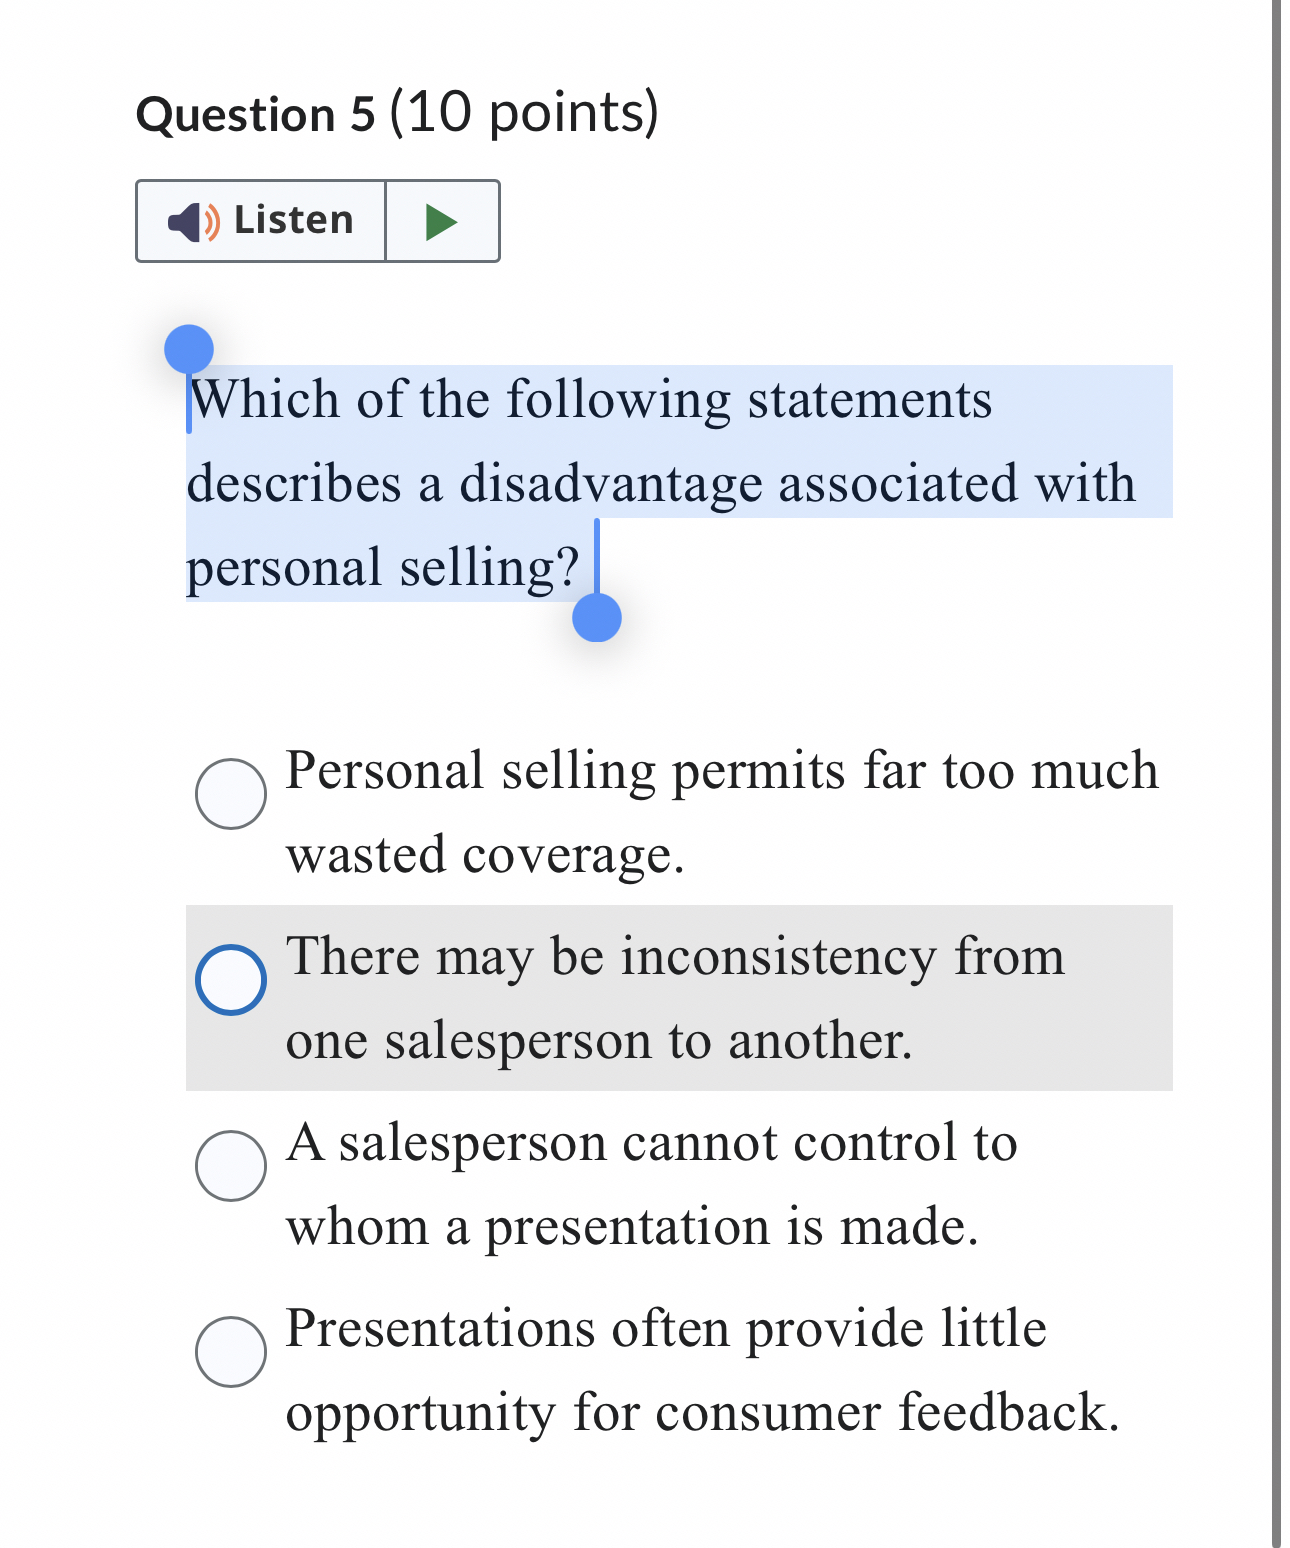Click the speaker icon next to Listen

(x=190, y=222)
